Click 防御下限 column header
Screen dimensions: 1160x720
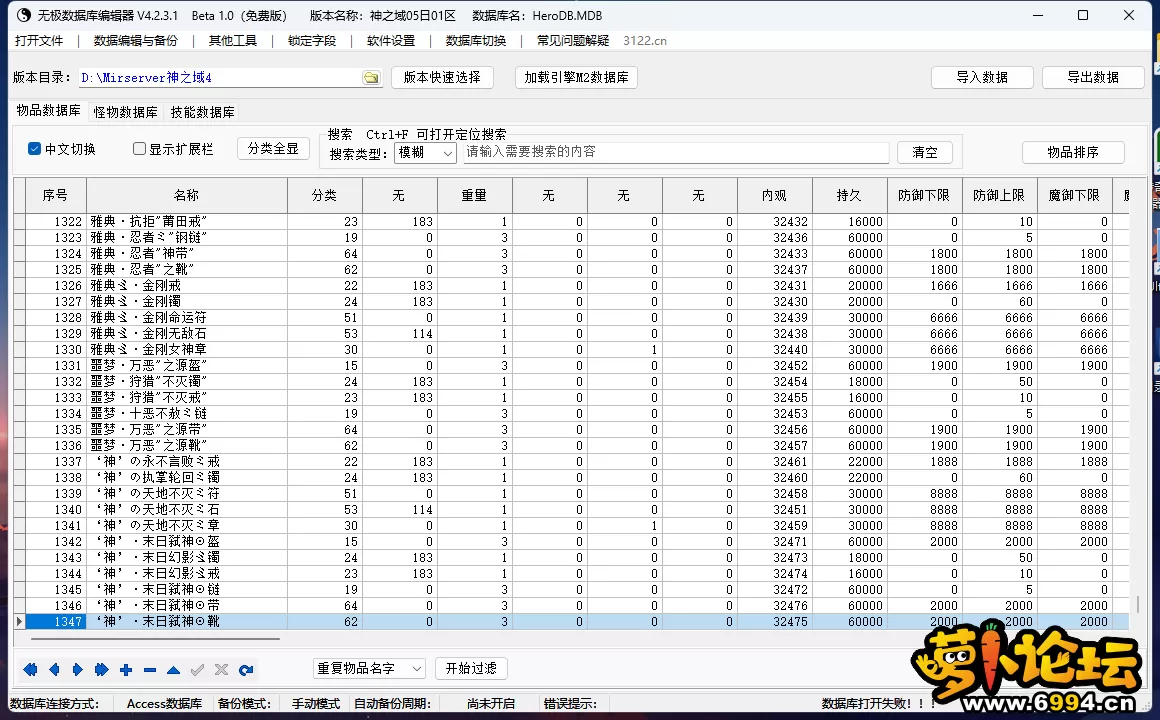coord(924,195)
